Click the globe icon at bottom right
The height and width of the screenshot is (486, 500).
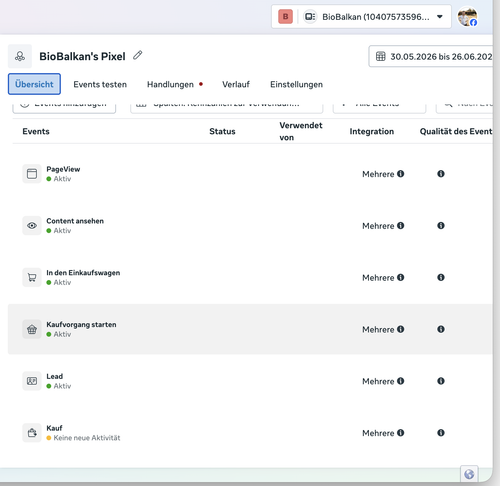click(x=469, y=474)
